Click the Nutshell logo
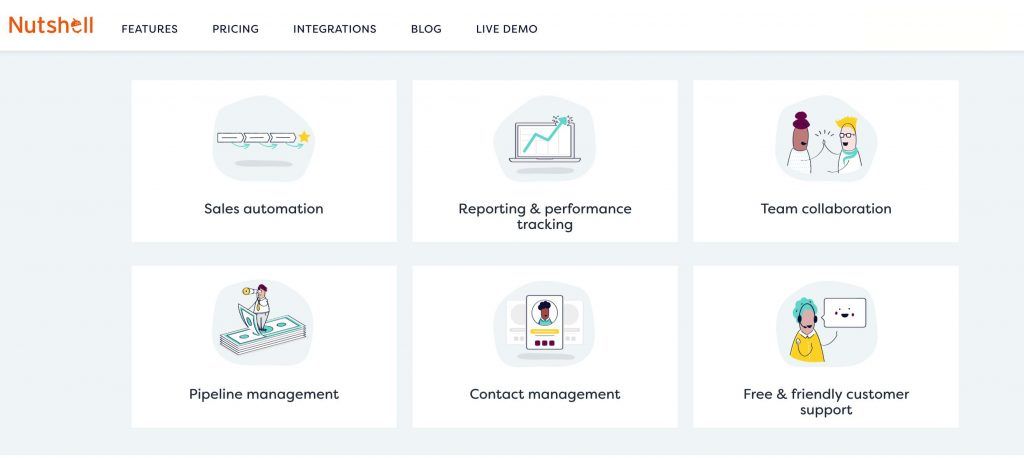The height and width of the screenshot is (458, 1024). (x=51, y=25)
